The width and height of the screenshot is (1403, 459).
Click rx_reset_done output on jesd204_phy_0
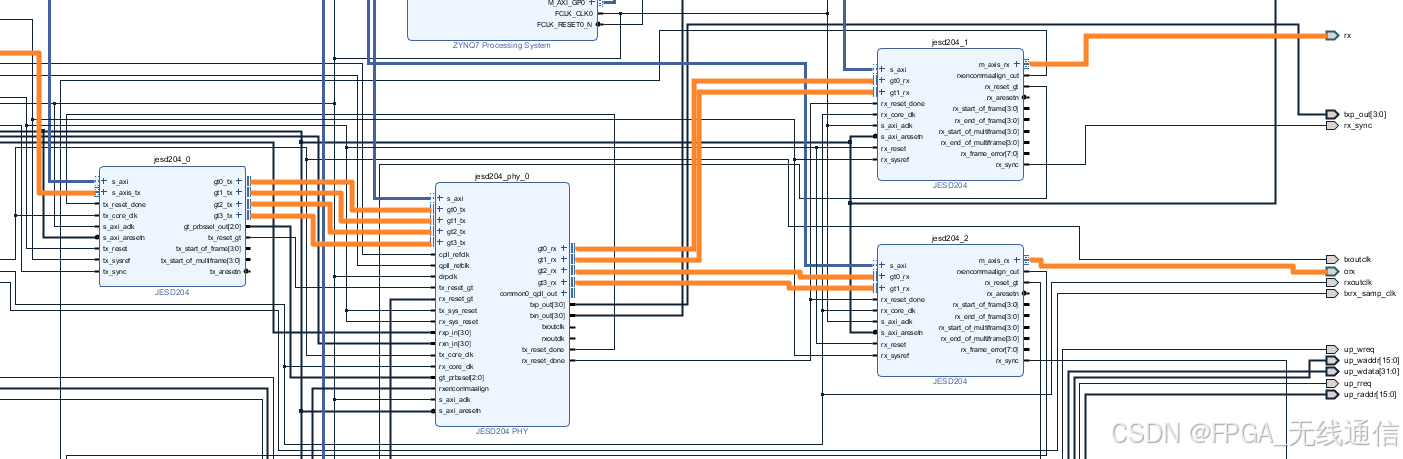(544, 360)
